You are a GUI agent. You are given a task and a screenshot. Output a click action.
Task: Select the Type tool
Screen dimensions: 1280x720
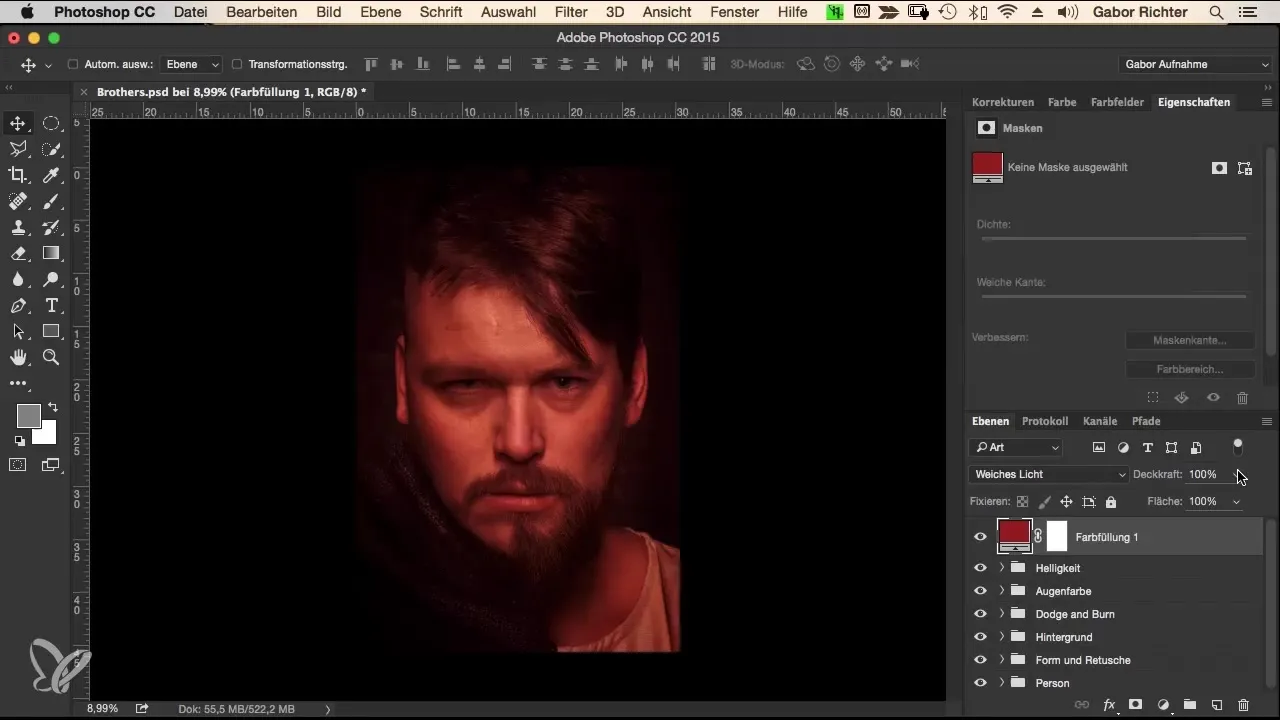[51, 306]
